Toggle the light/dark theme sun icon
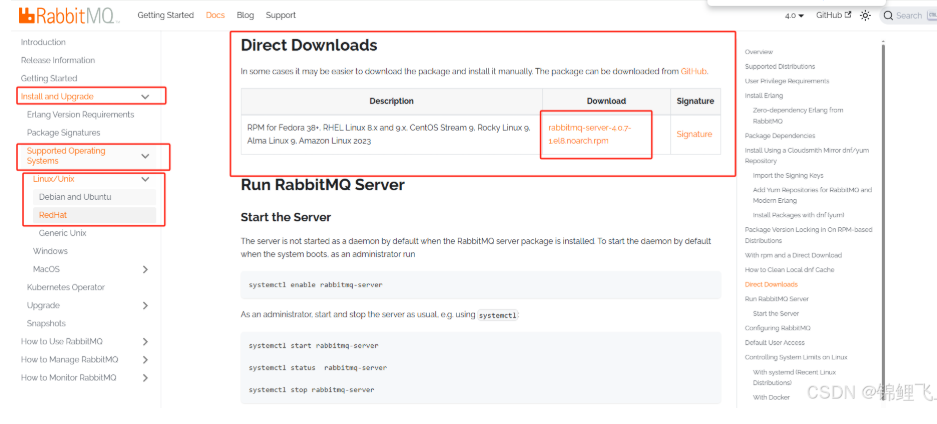The height and width of the screenshot is (424, 937). (865, 16)
